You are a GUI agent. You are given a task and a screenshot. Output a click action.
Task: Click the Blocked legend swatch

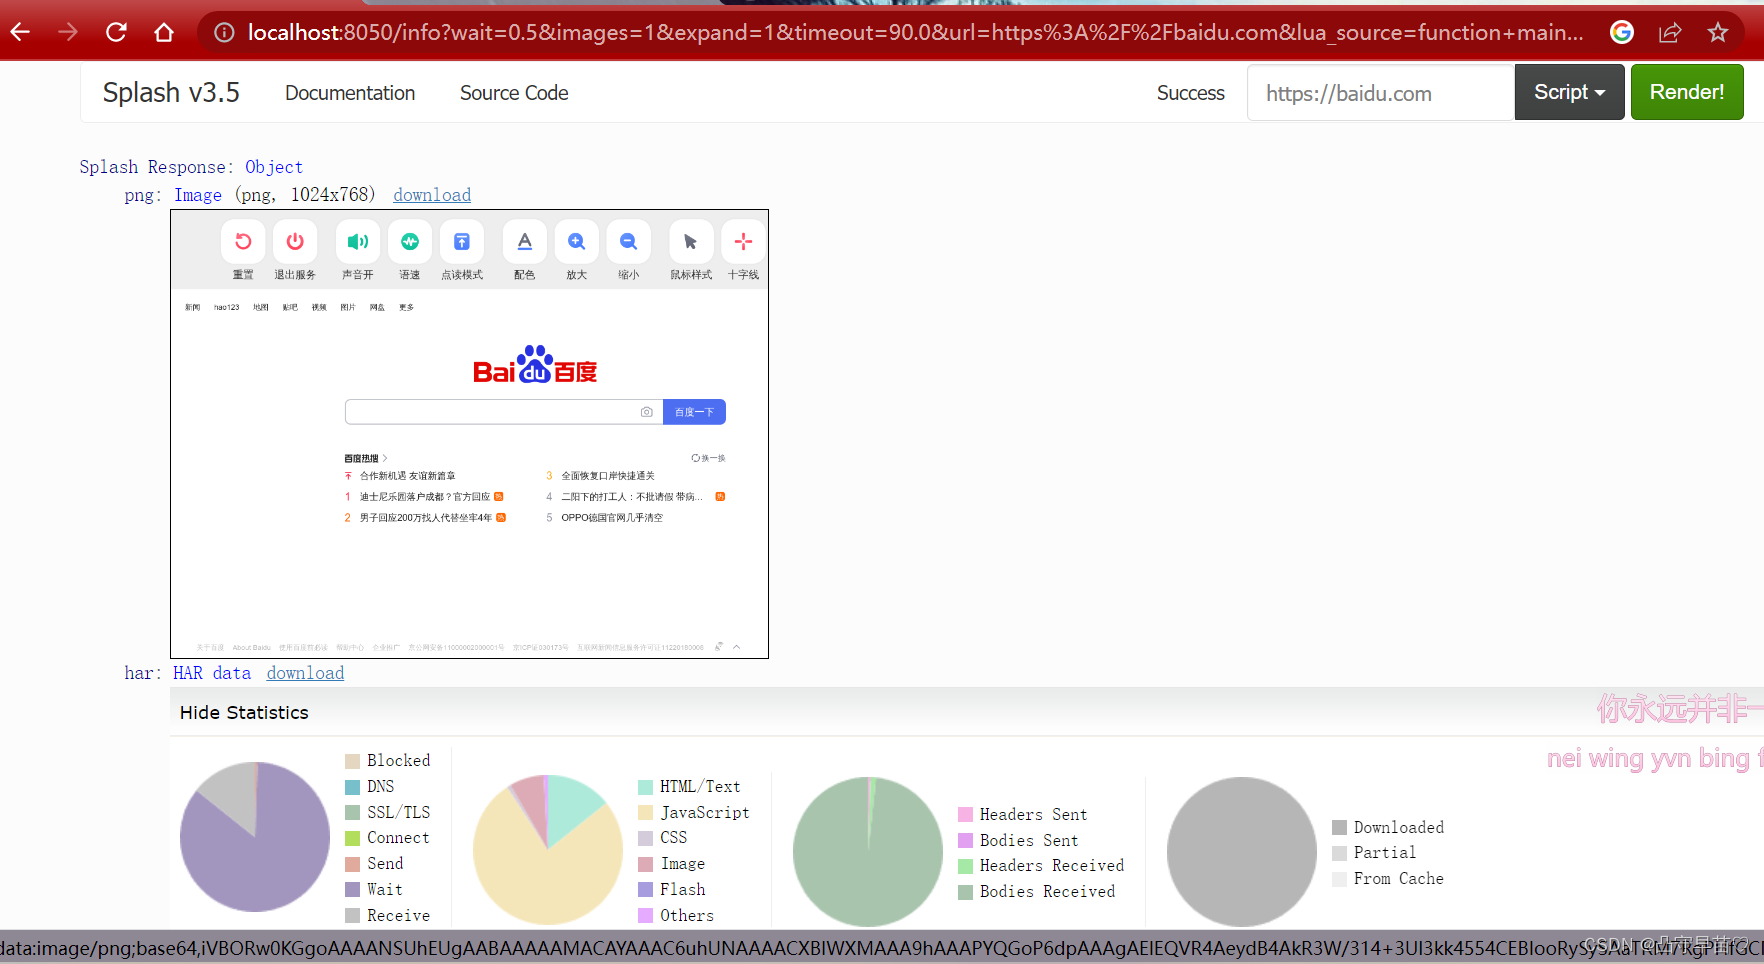click(352, 761)
